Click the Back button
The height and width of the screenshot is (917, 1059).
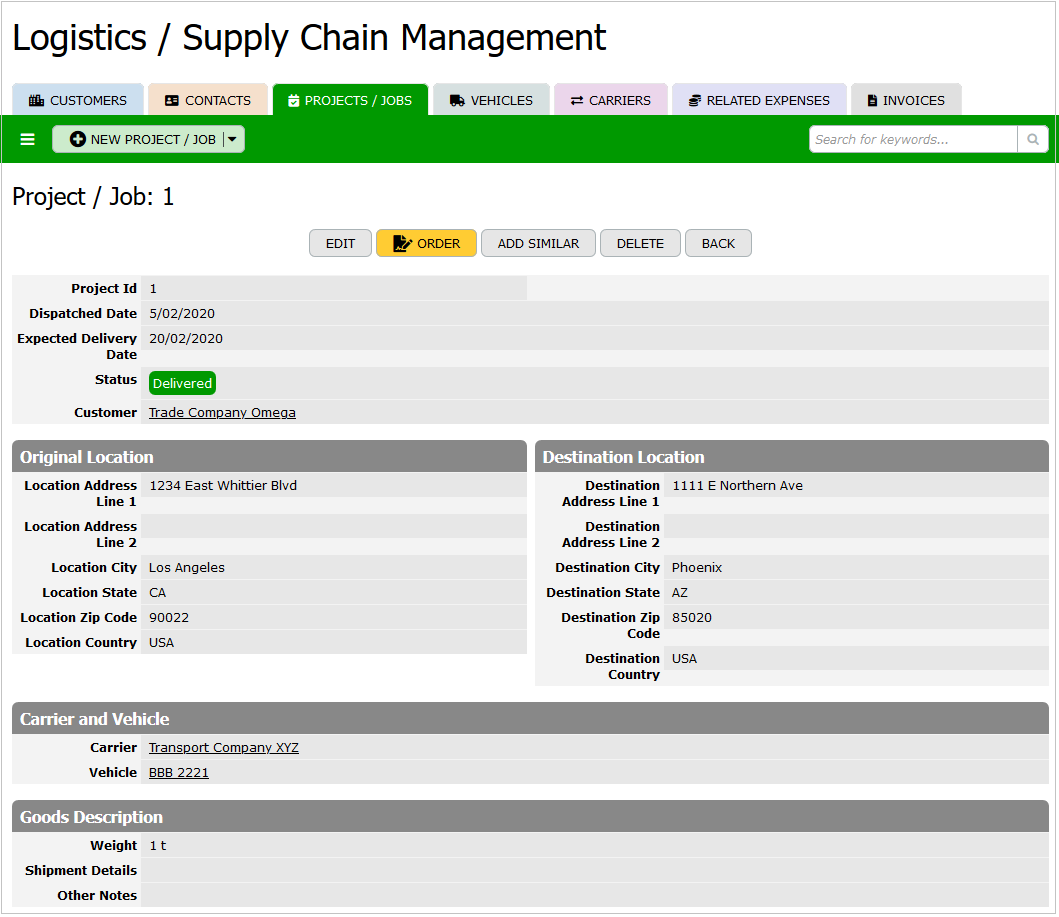click(x=717, y=243)
